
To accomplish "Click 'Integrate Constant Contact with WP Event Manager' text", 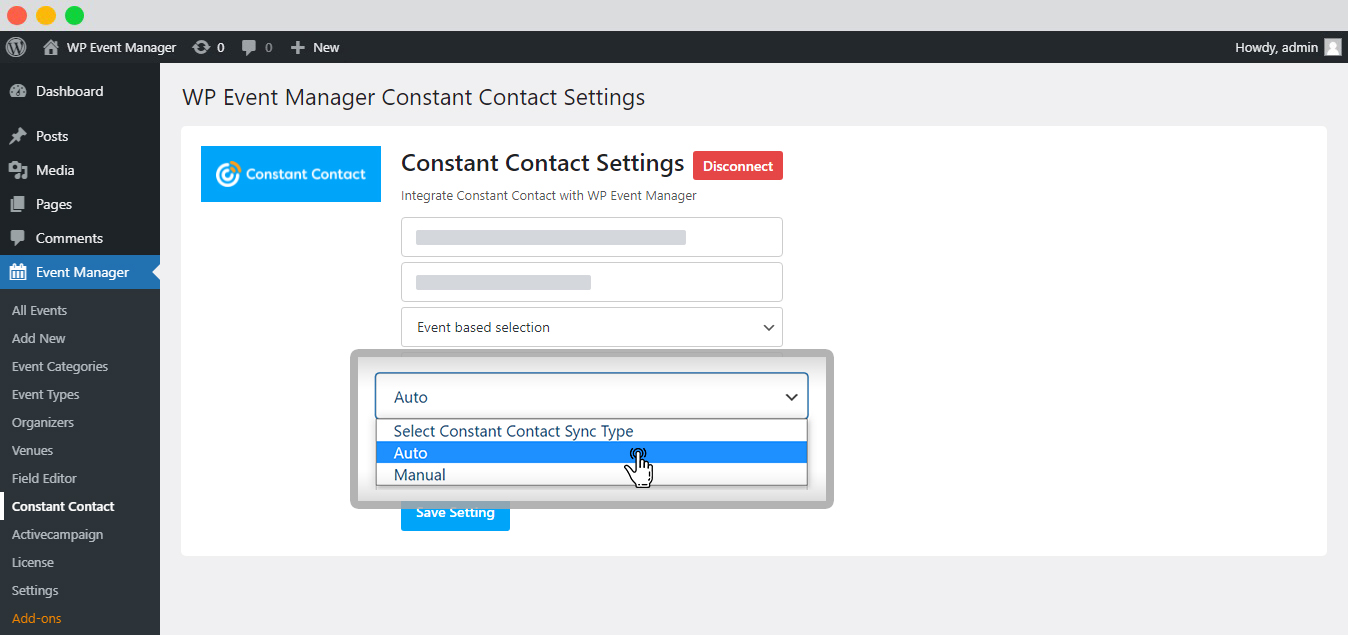I will click(549, 196).
